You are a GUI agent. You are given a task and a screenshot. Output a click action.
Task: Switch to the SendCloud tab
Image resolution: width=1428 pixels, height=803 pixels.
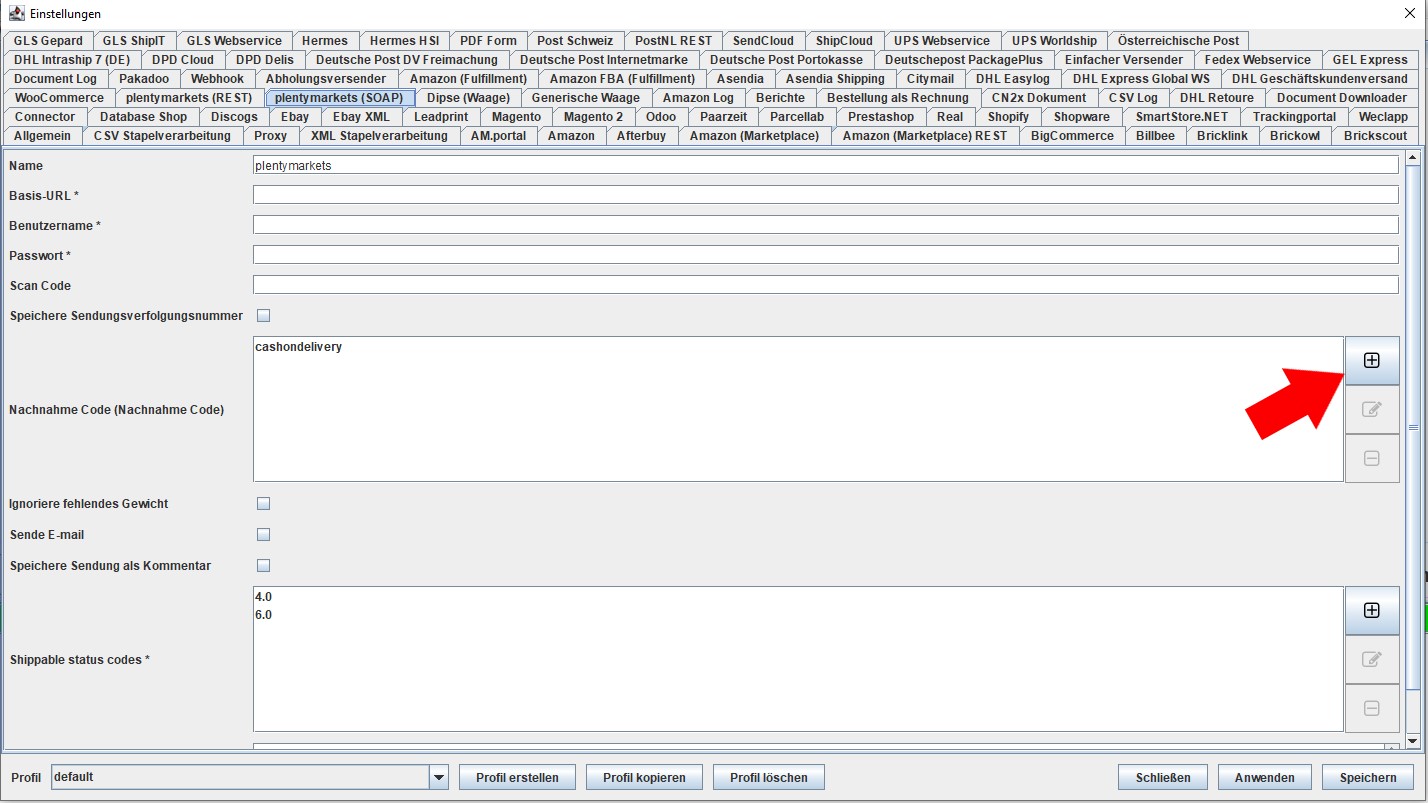click(x=763, y=41)
